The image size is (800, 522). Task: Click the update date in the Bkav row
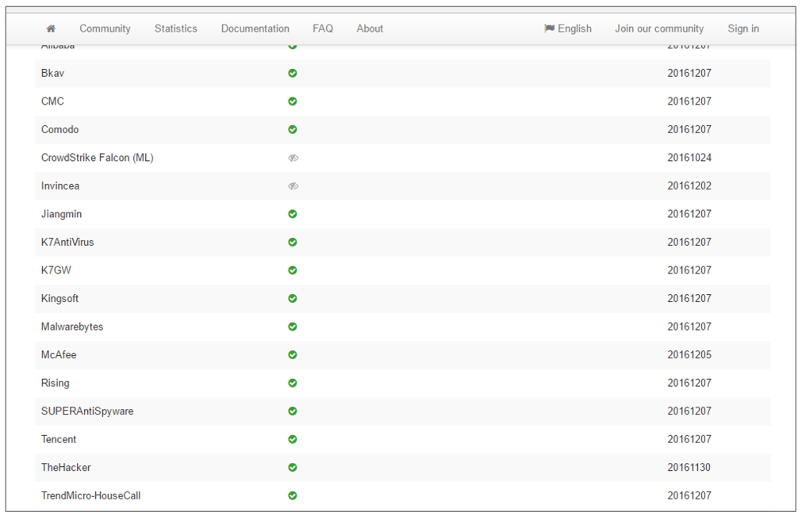(x=689, y=73)
